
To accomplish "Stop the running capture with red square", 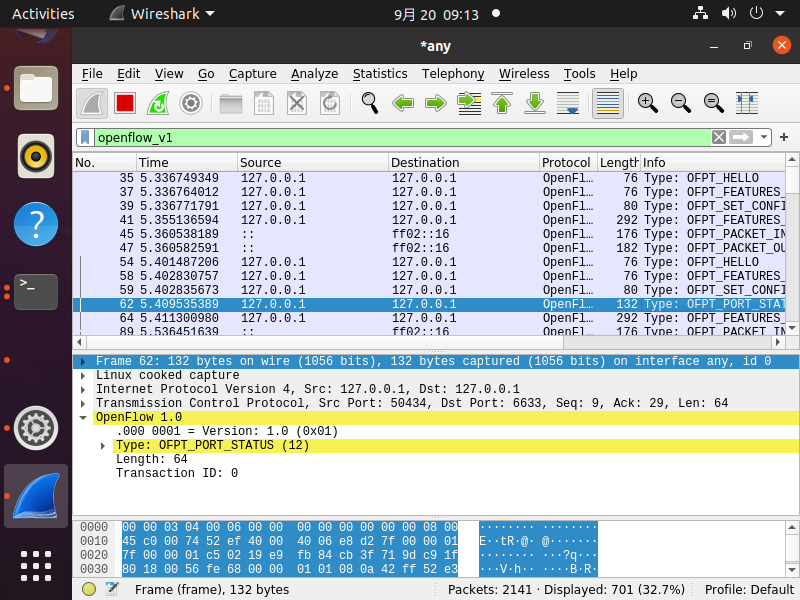I will tap(125, 104).
